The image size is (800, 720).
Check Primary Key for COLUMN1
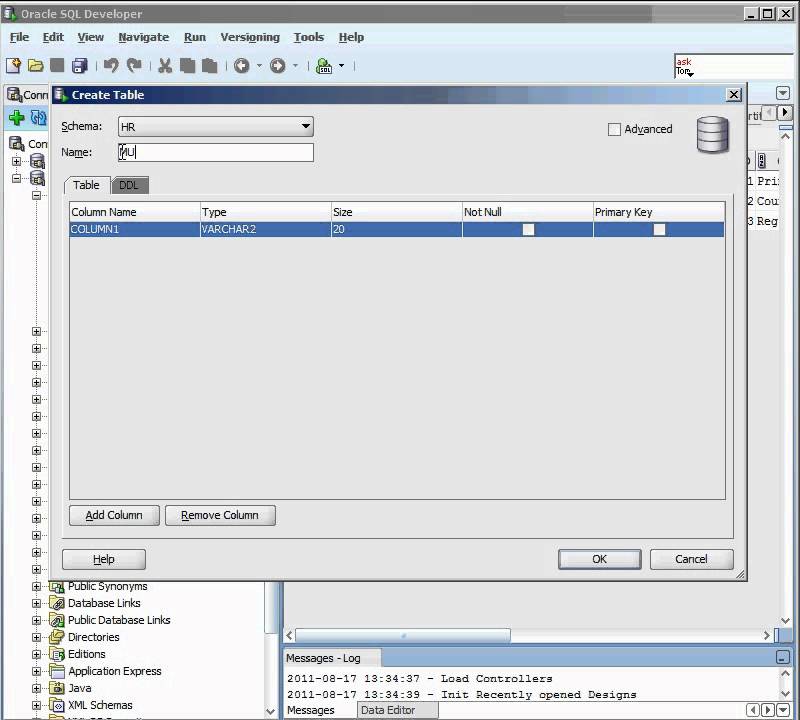[659, 230]
